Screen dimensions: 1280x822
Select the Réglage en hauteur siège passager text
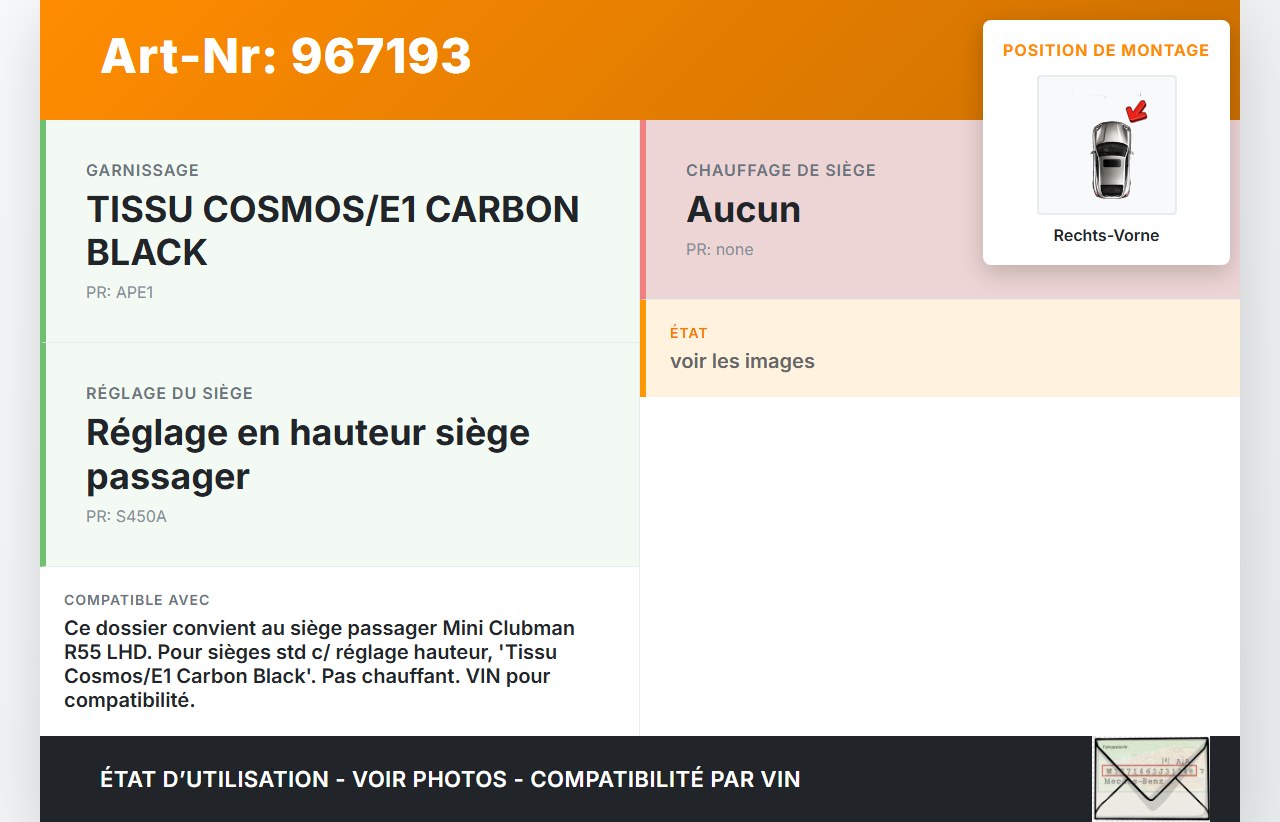[308, 454]
